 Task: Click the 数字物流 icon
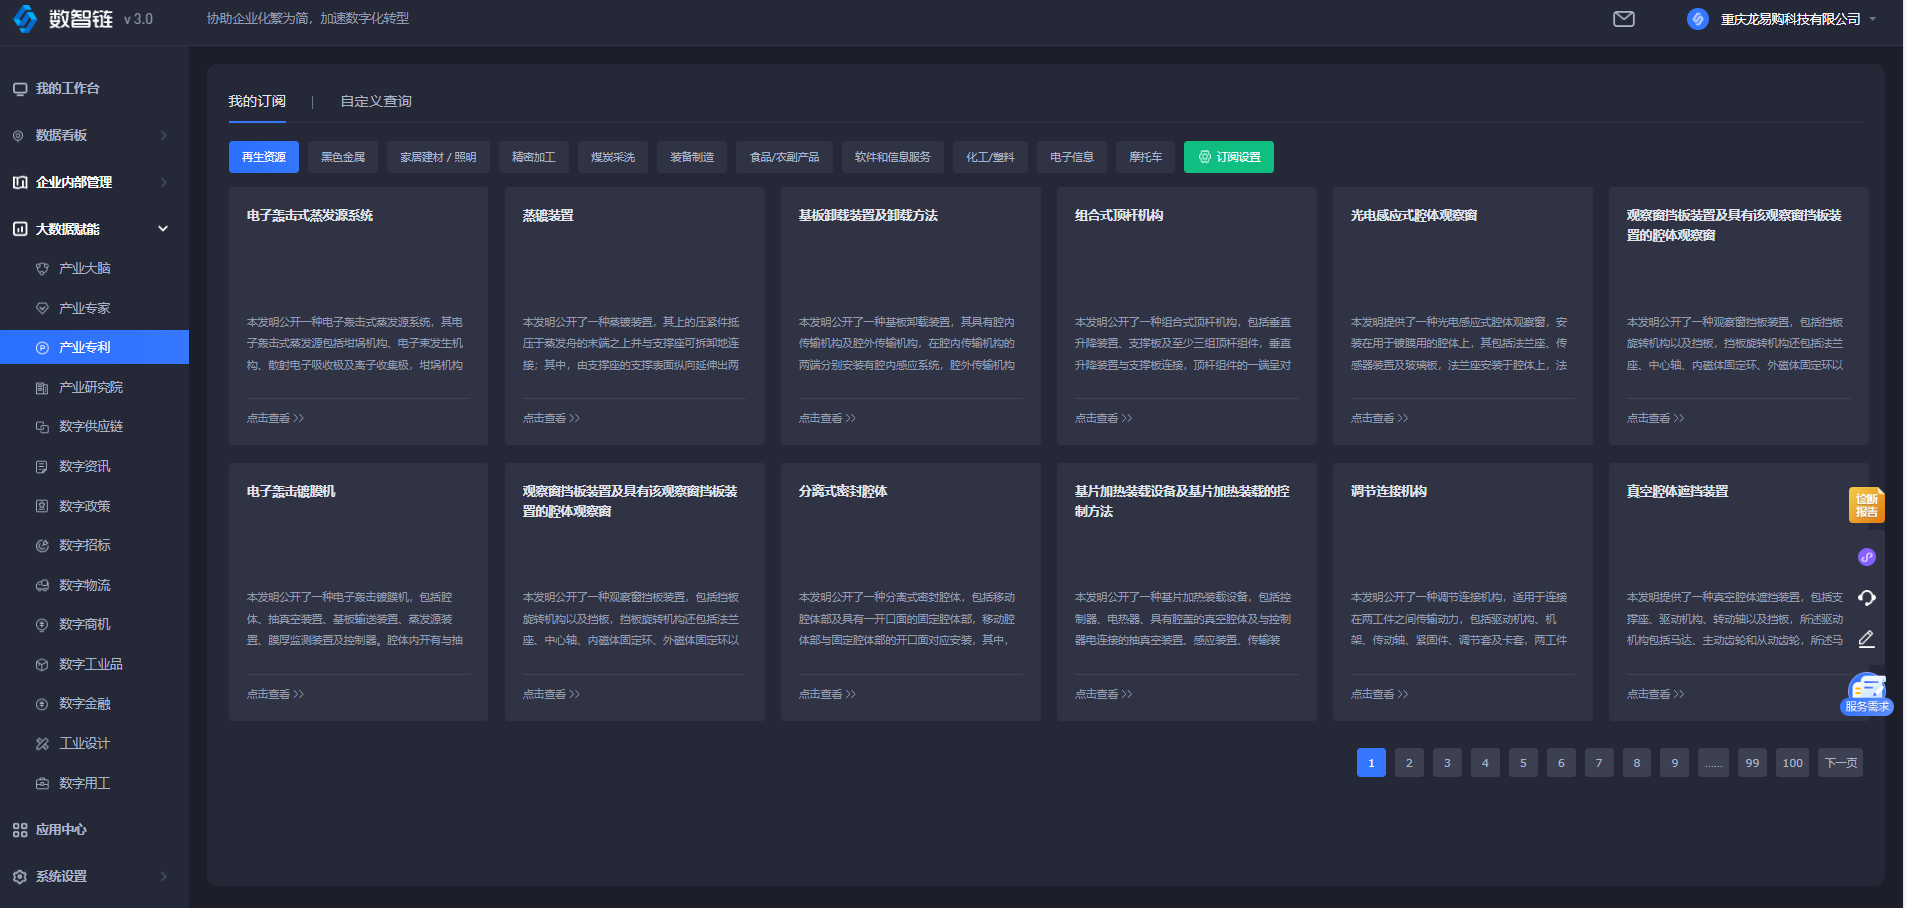point(42,586)
